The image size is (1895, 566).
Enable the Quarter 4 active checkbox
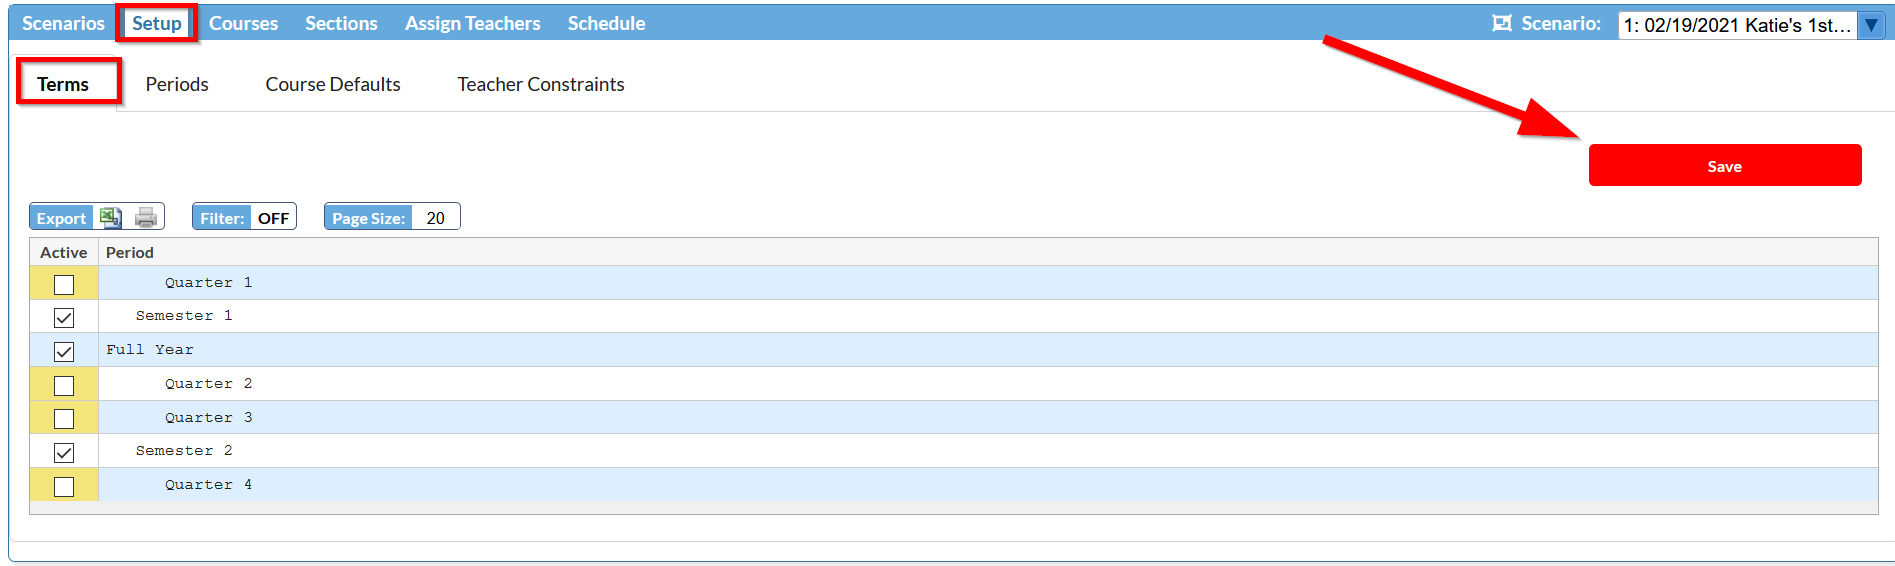point(64,487)
